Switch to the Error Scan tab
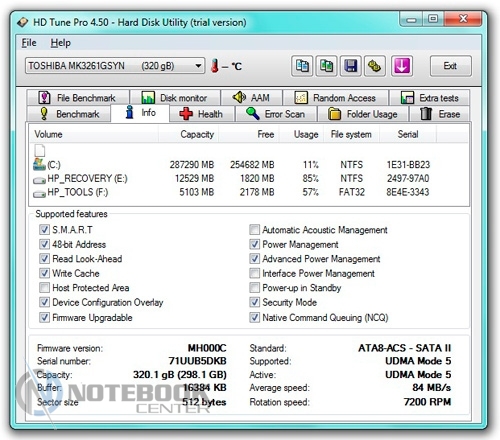500x440 pixels. [276, 114]
